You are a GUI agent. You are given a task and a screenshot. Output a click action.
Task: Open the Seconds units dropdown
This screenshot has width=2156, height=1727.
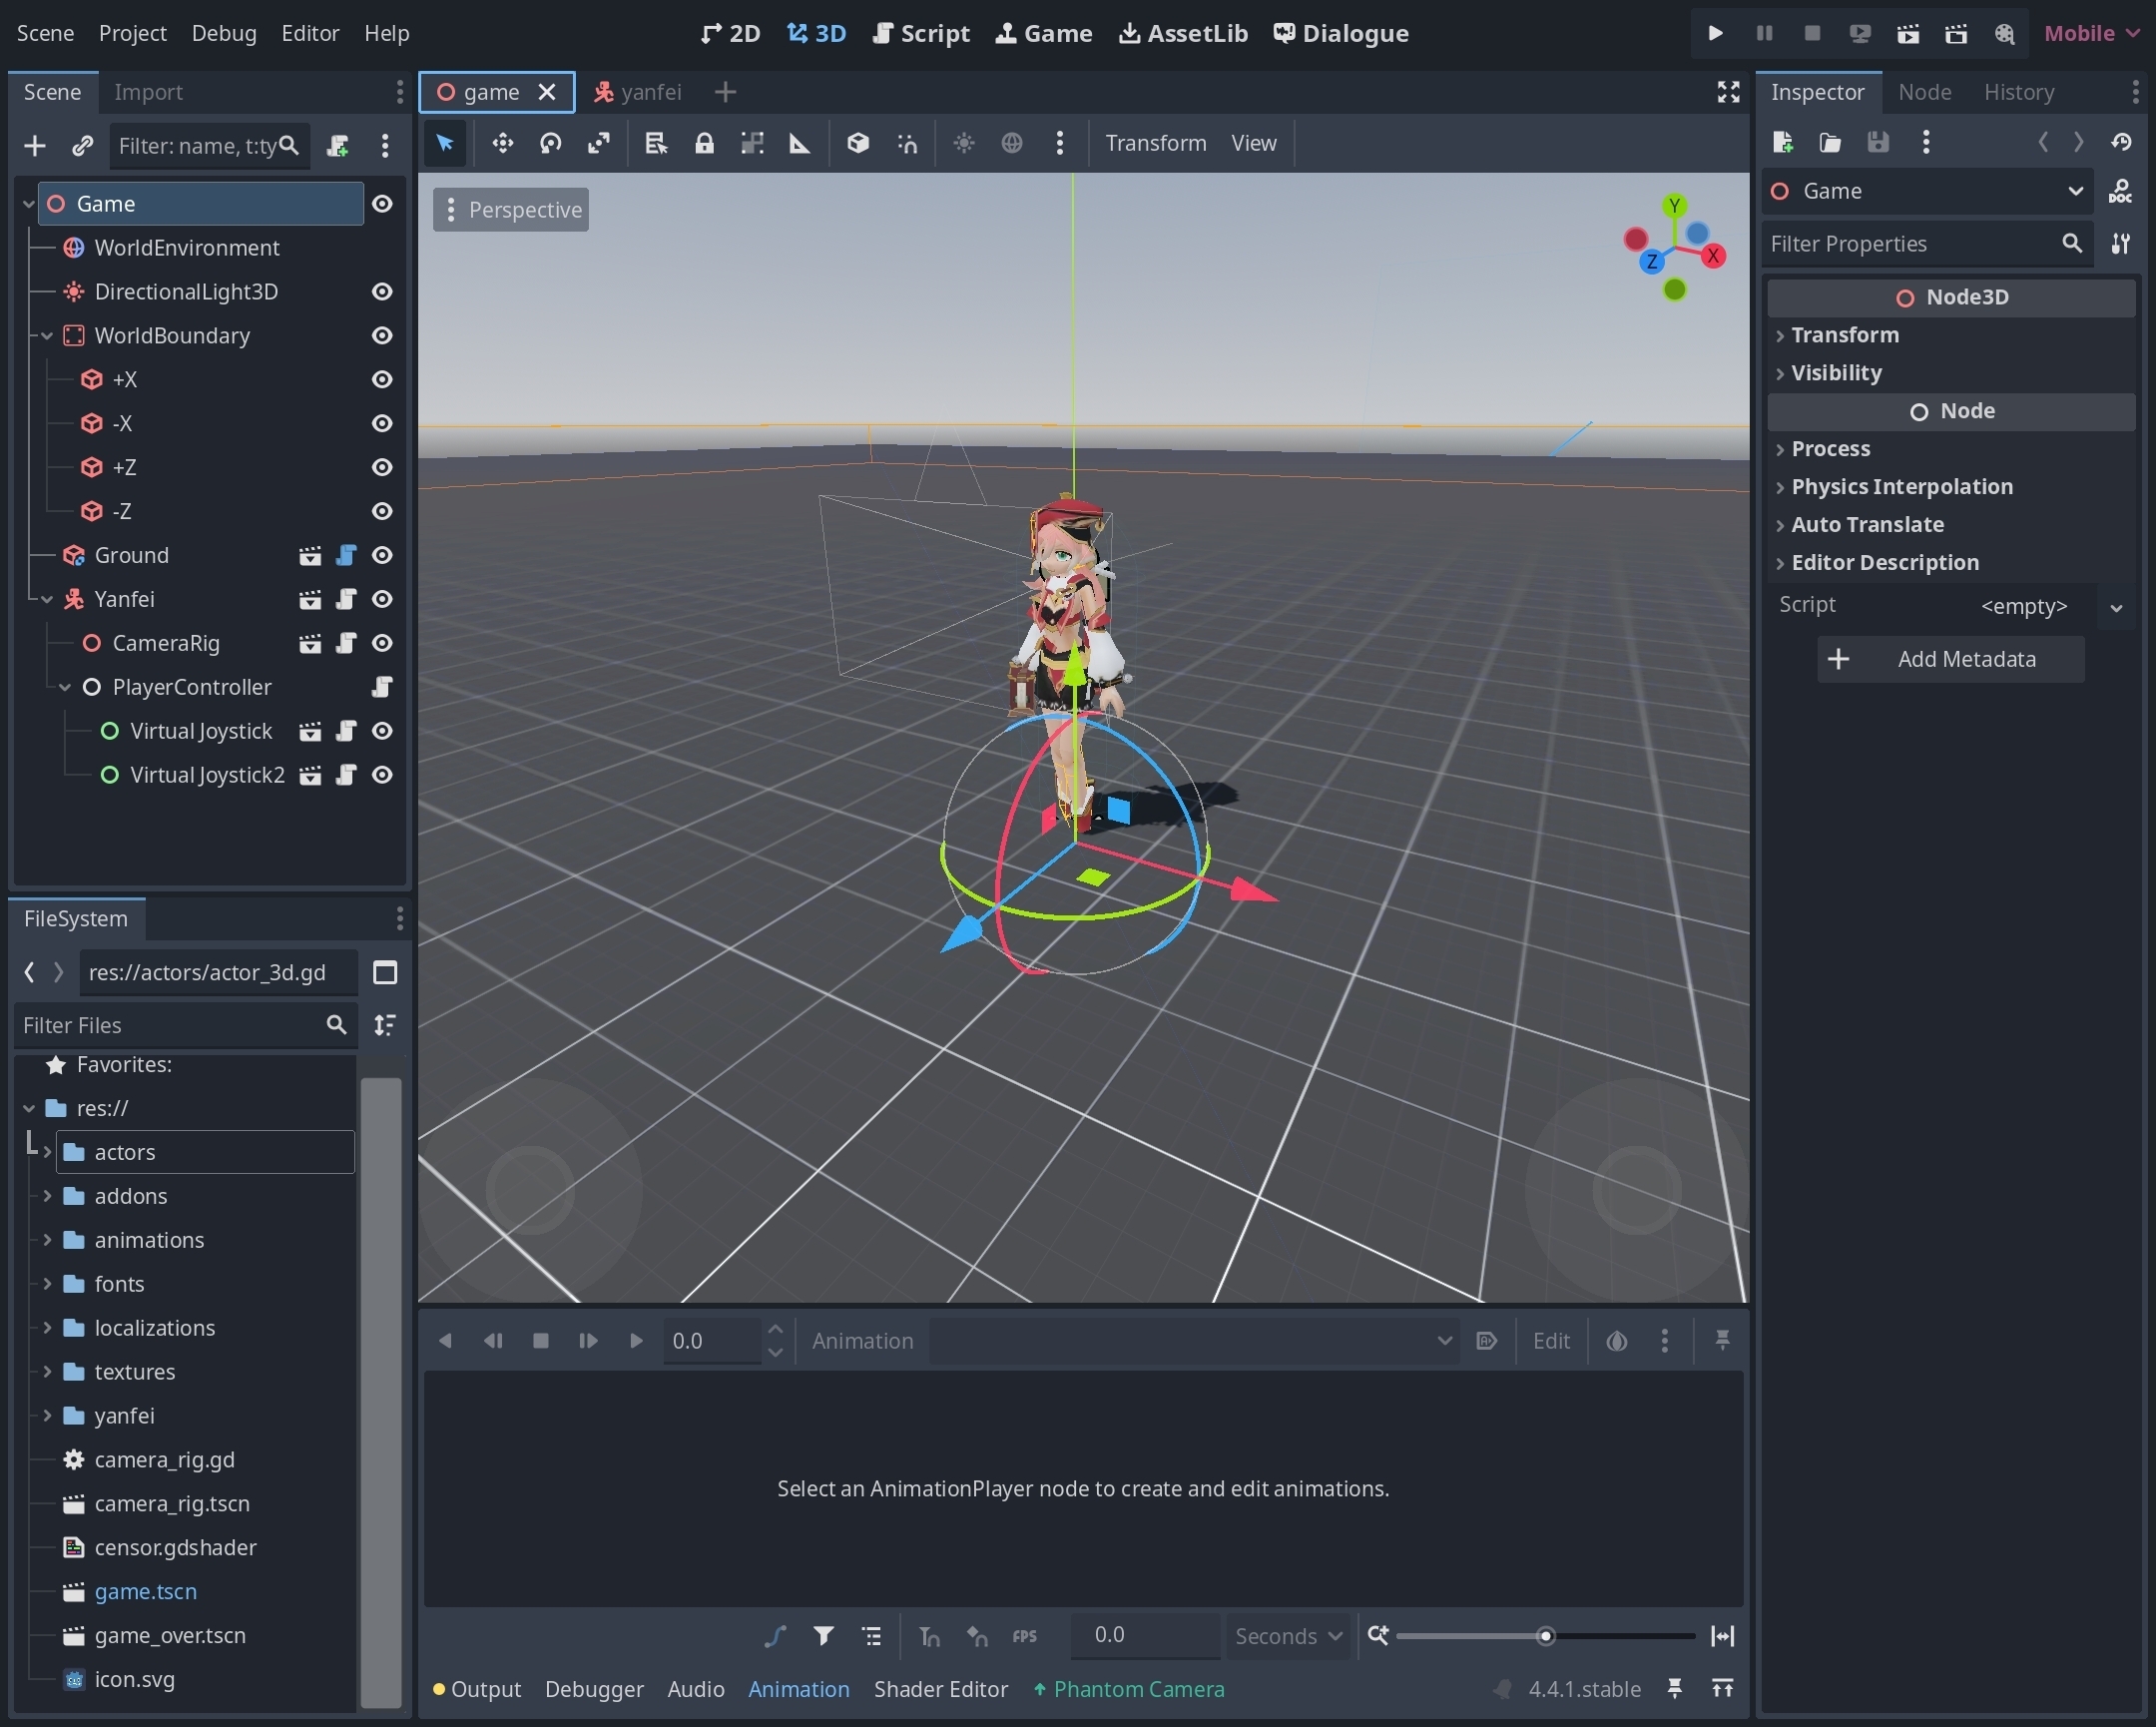[1288, 1636]
